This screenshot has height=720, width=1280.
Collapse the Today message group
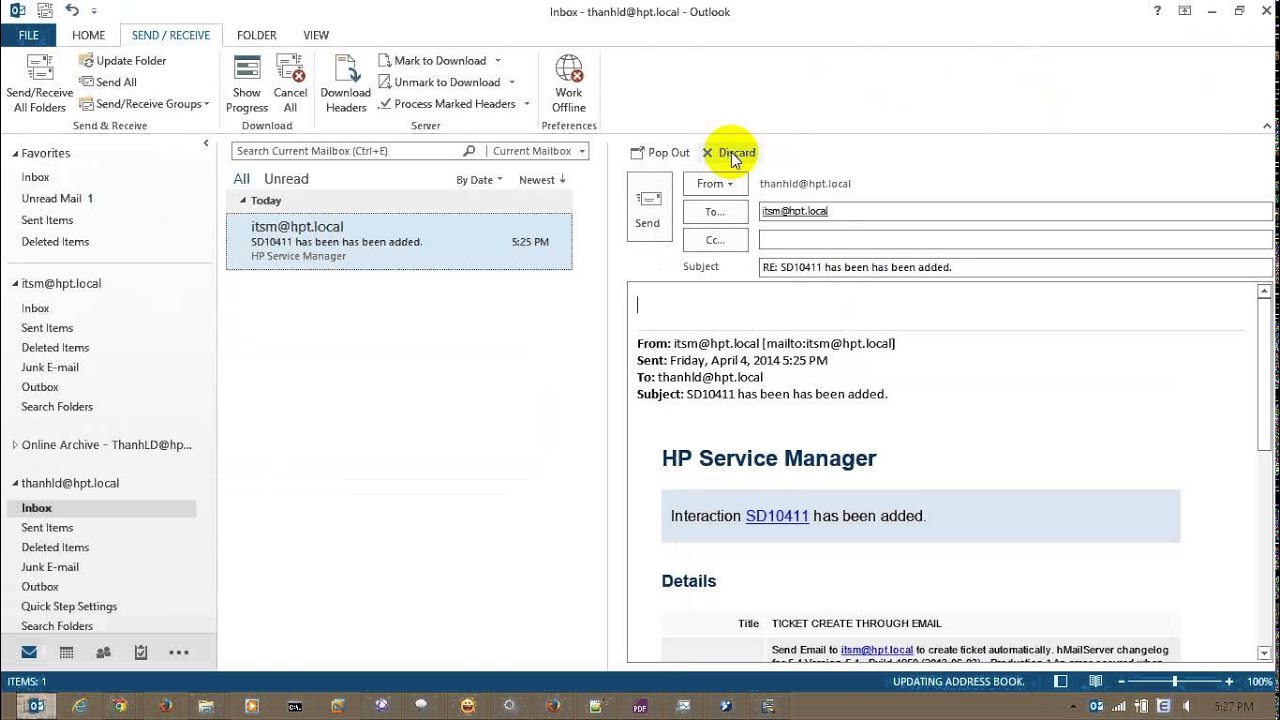pos(243,201)
